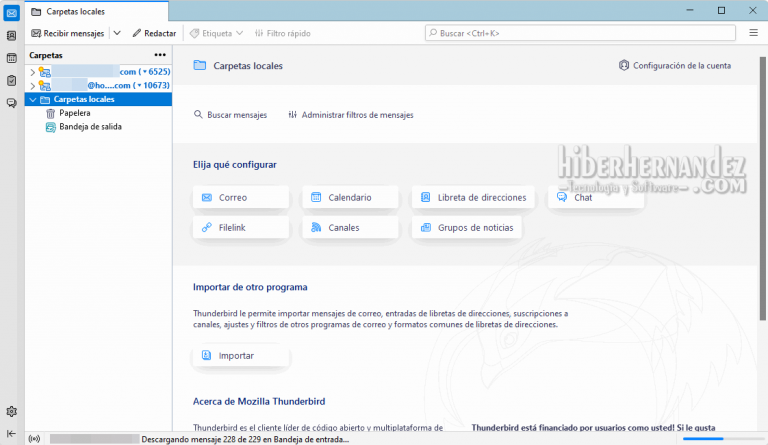Open the Calendar space in the sidebar

[x=11, y=58]
